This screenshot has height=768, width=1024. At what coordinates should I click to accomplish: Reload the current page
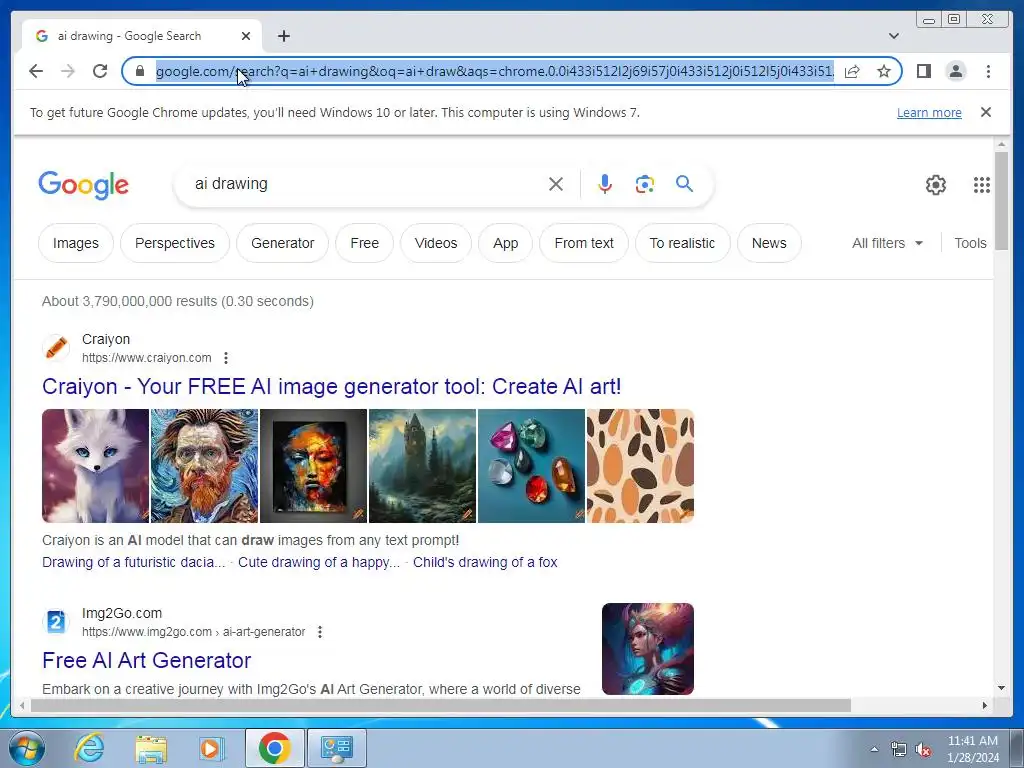tap(100, 71)
